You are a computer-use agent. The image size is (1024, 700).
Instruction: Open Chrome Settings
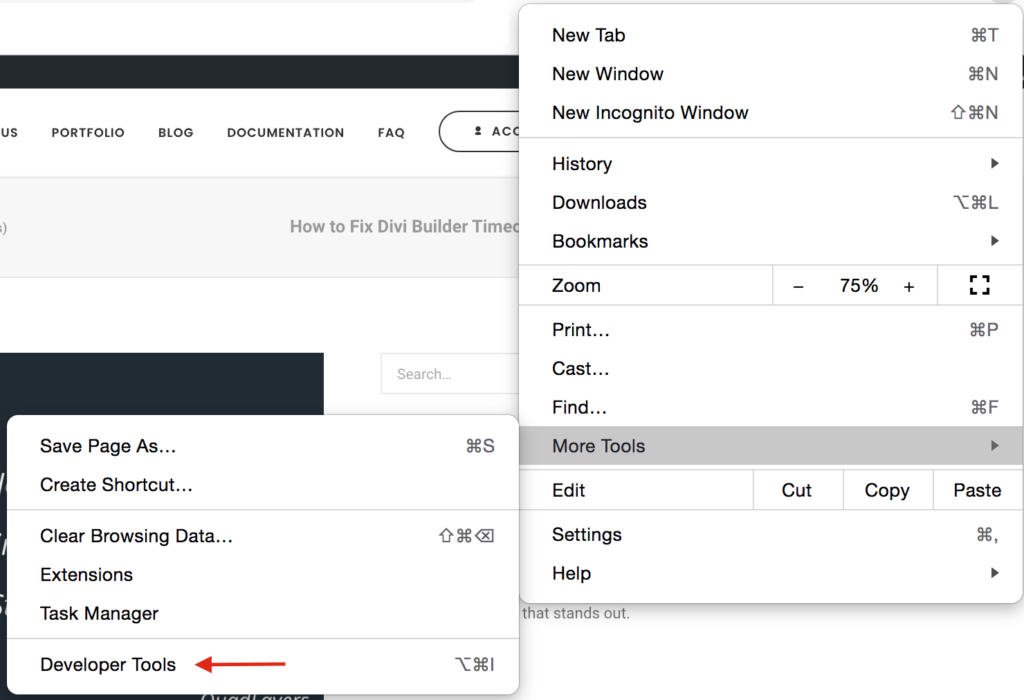point(771,535)
